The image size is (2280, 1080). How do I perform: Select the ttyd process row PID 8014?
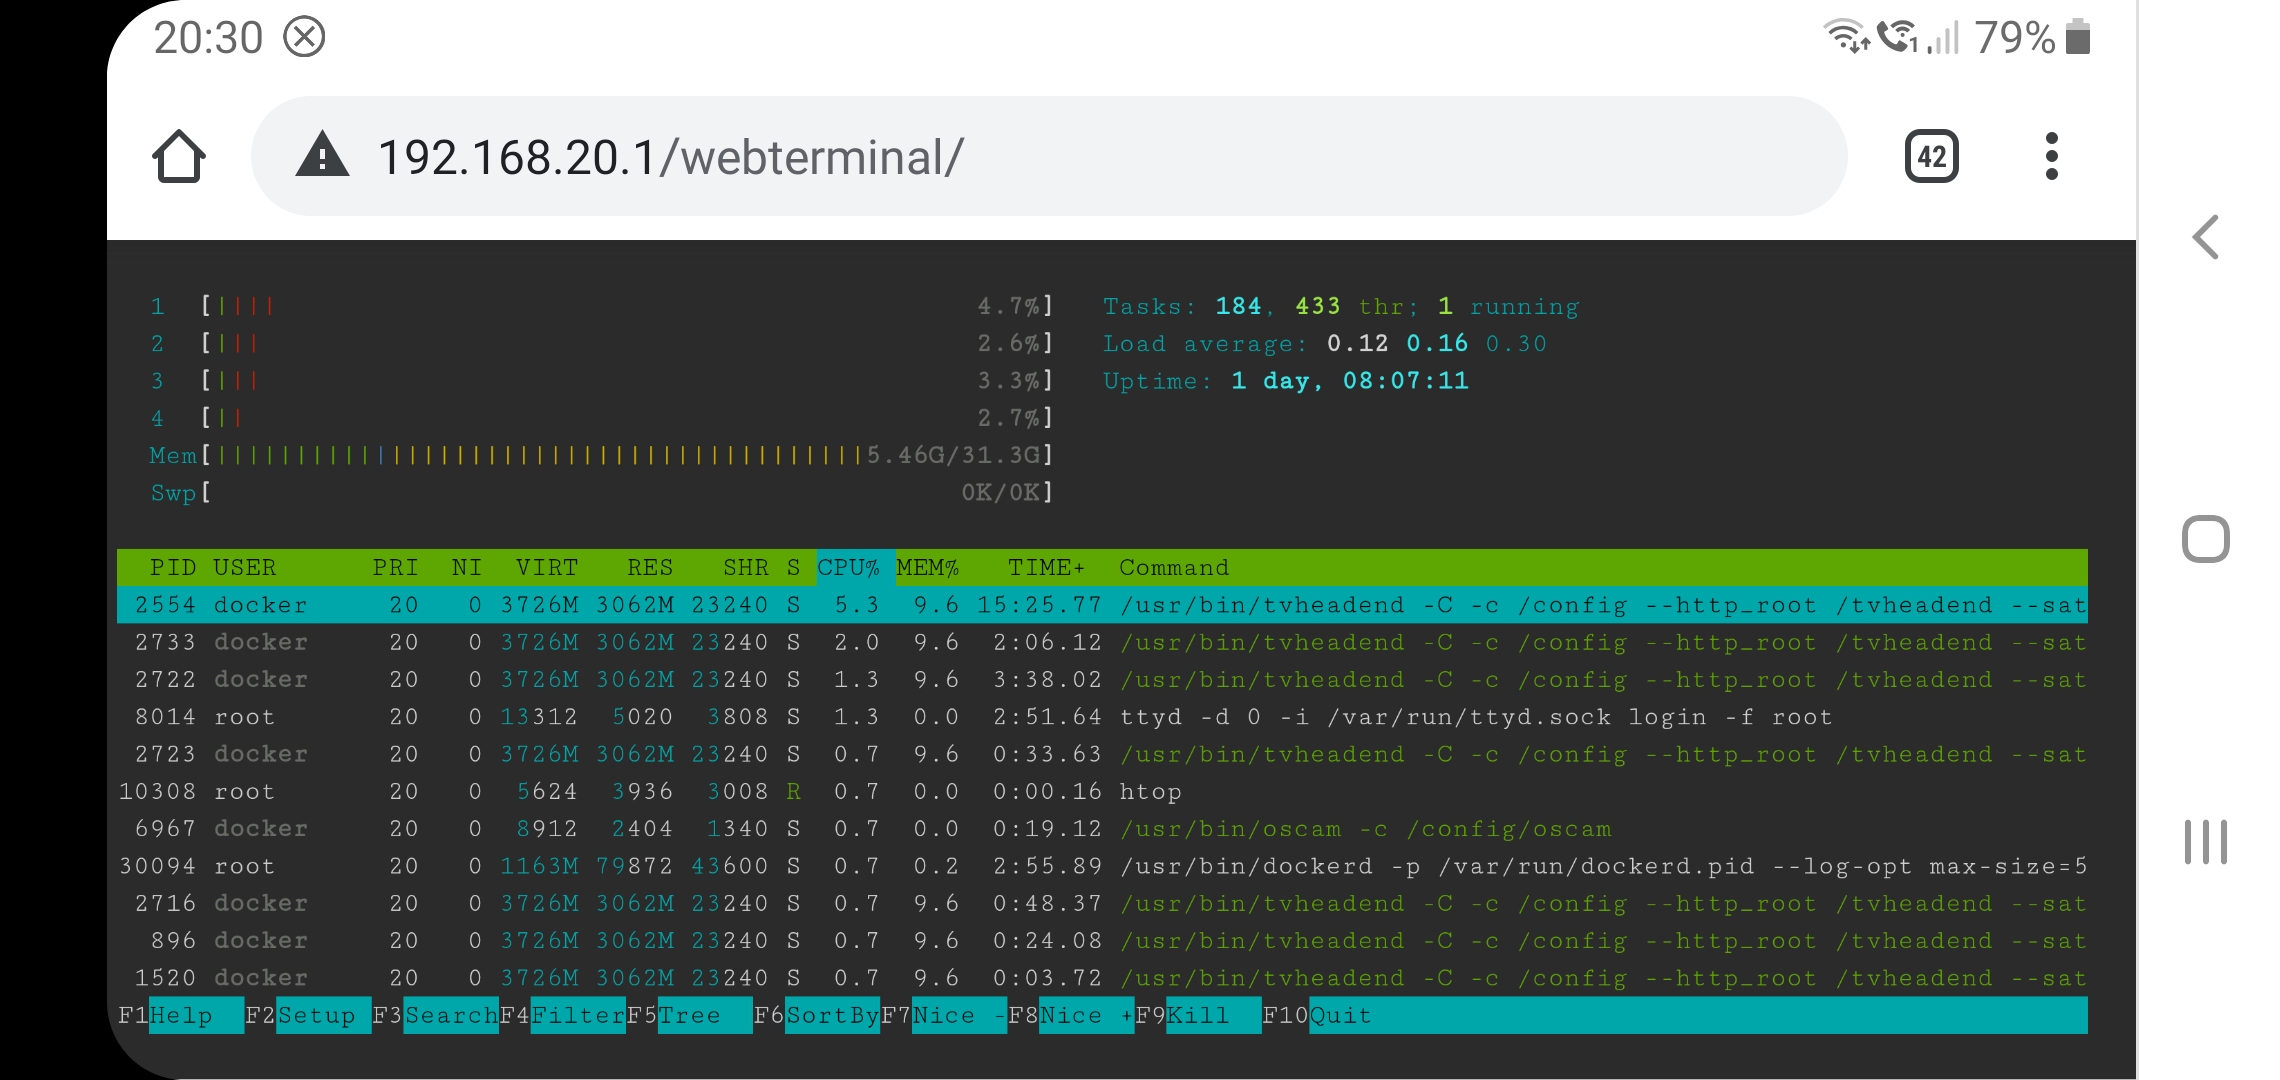(x=1102, y=717)
